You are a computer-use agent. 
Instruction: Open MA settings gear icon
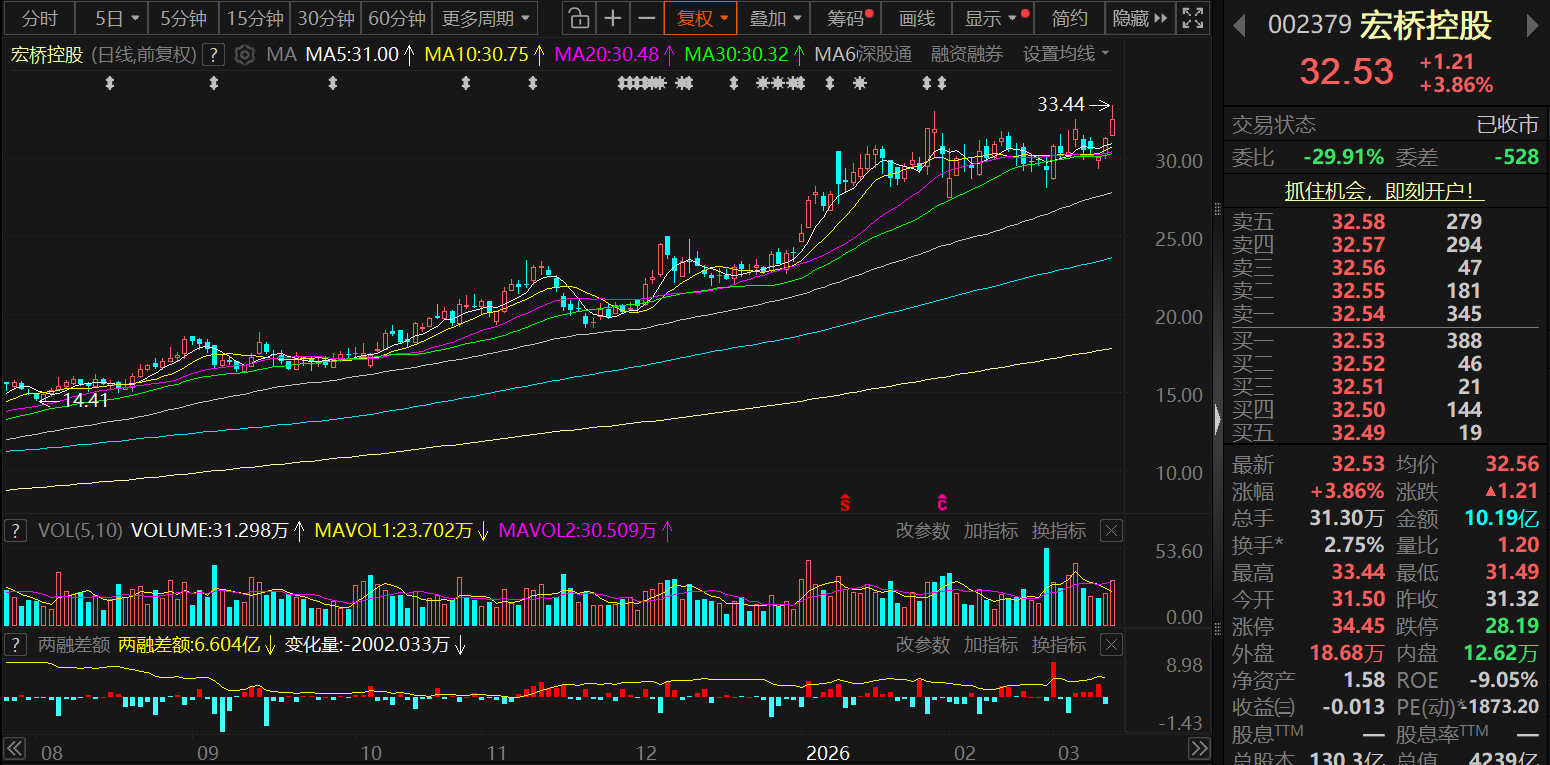tap(244, 55)
